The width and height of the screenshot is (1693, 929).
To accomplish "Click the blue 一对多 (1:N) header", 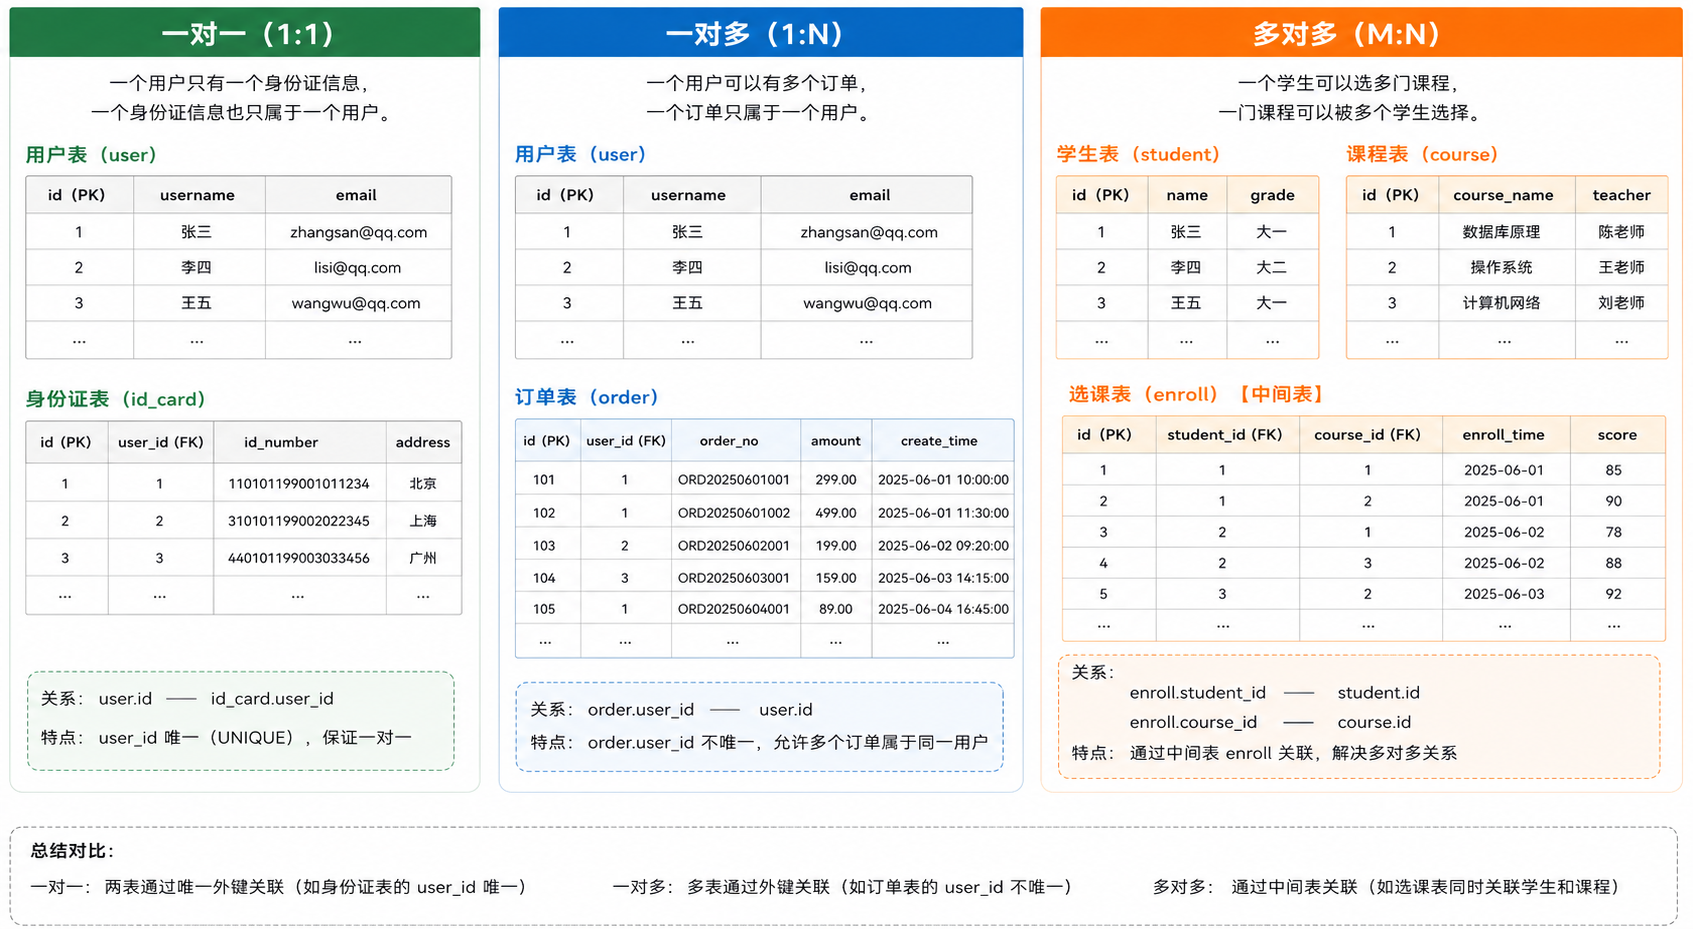I will [x=760, y=33].
